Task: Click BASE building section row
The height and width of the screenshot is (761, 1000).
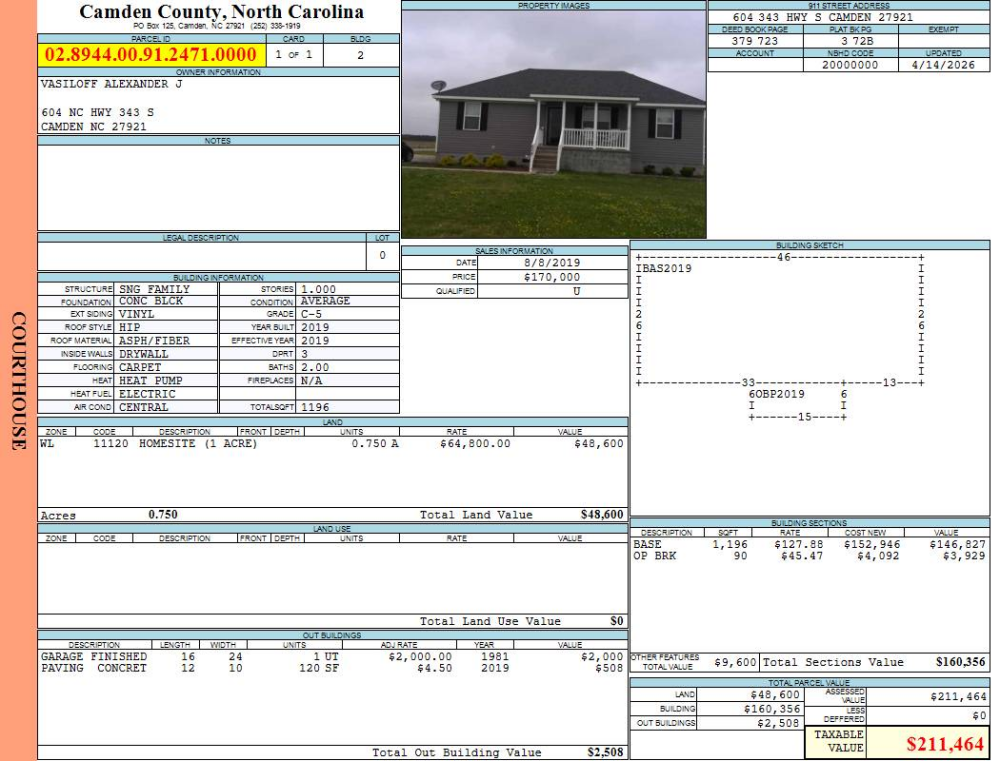Action: click(809, 545)
